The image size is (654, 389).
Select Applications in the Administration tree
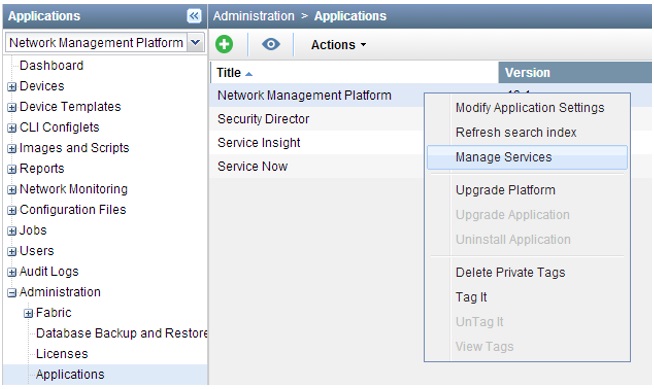click(70, 374)
